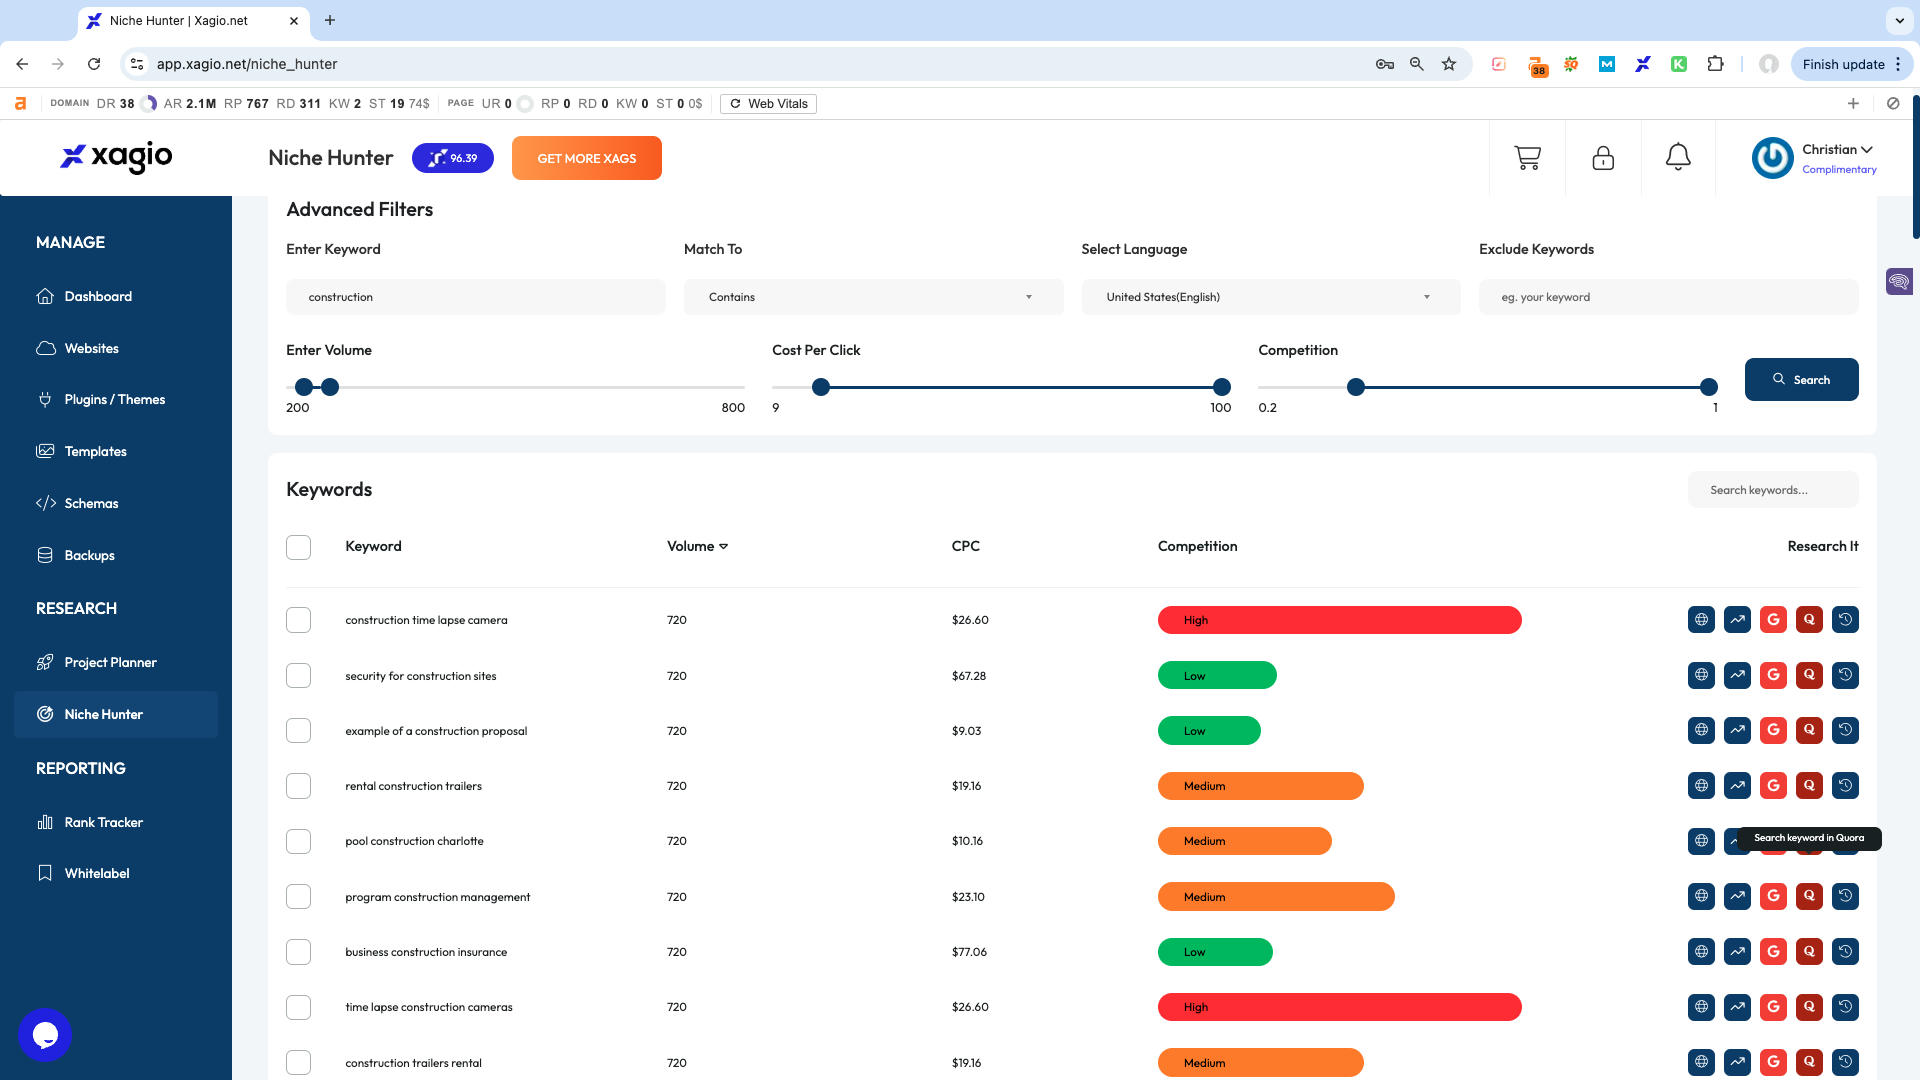
Task: Check program construction management checkbox
Action: point(298,897)
